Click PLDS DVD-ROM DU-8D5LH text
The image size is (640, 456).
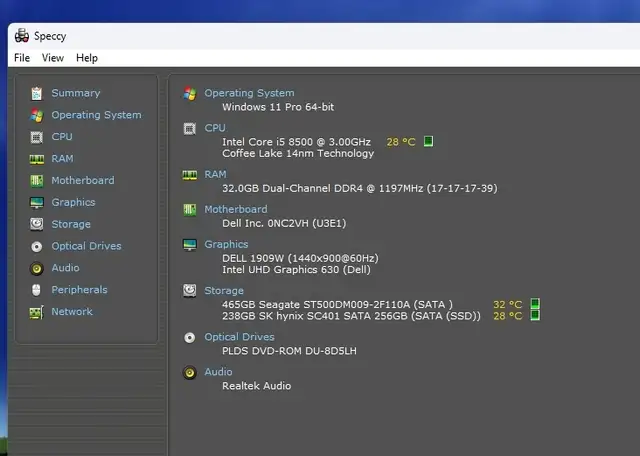pos(289,351)
